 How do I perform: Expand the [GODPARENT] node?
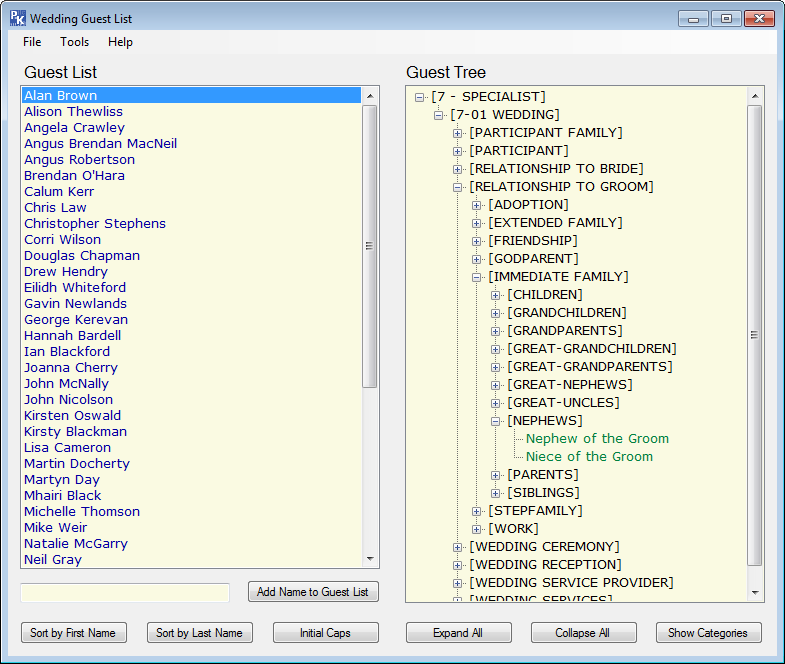[x=477, y=259]
